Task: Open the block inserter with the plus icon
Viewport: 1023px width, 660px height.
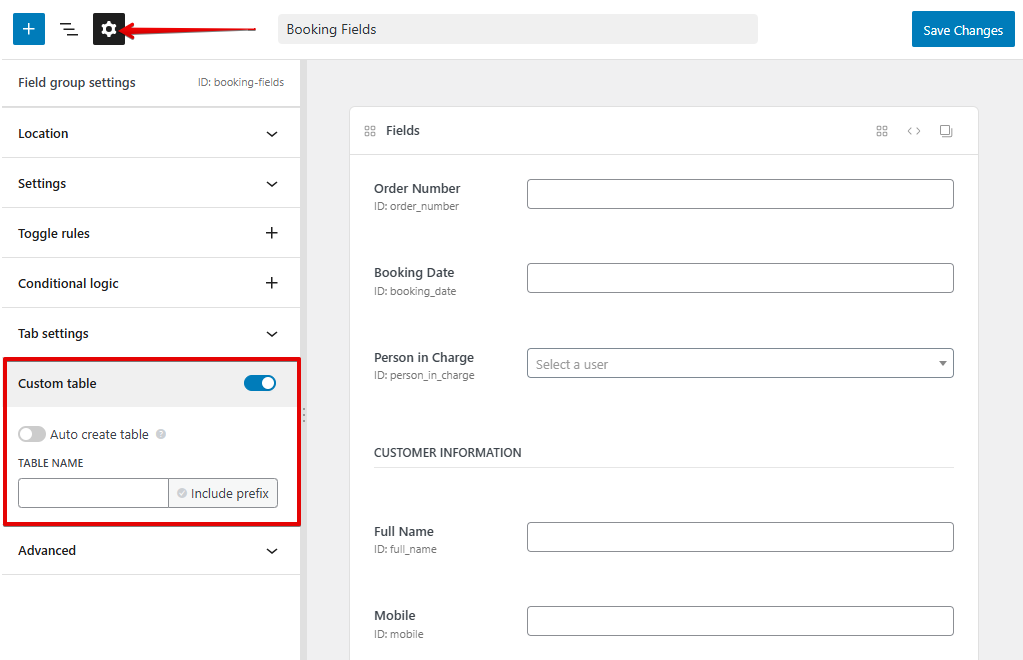Action: pos(28,29)
